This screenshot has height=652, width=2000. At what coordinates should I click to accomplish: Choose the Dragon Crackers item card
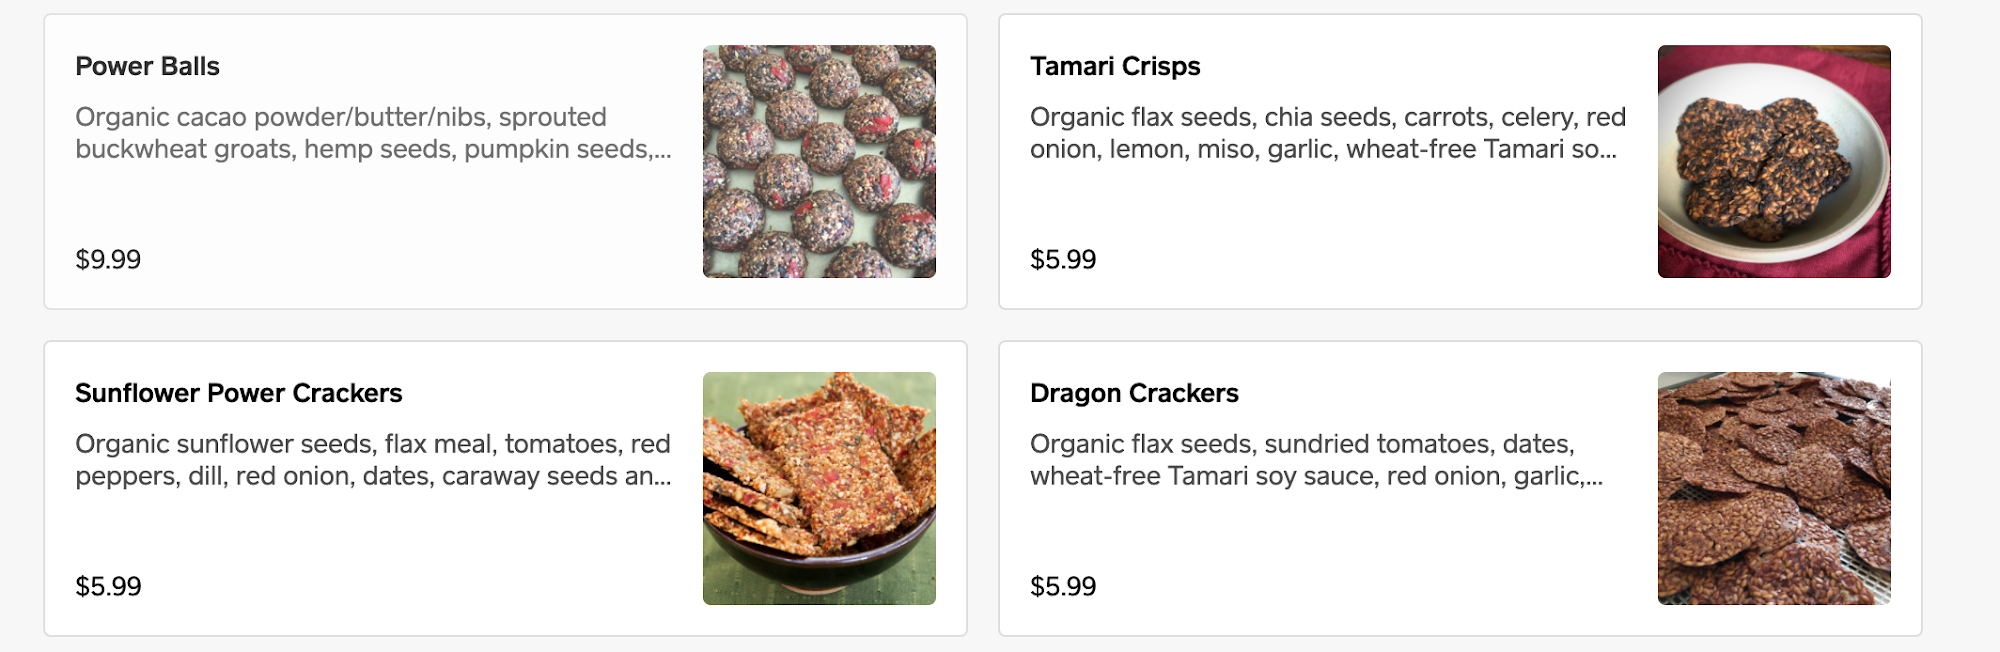pos(1460,488)
